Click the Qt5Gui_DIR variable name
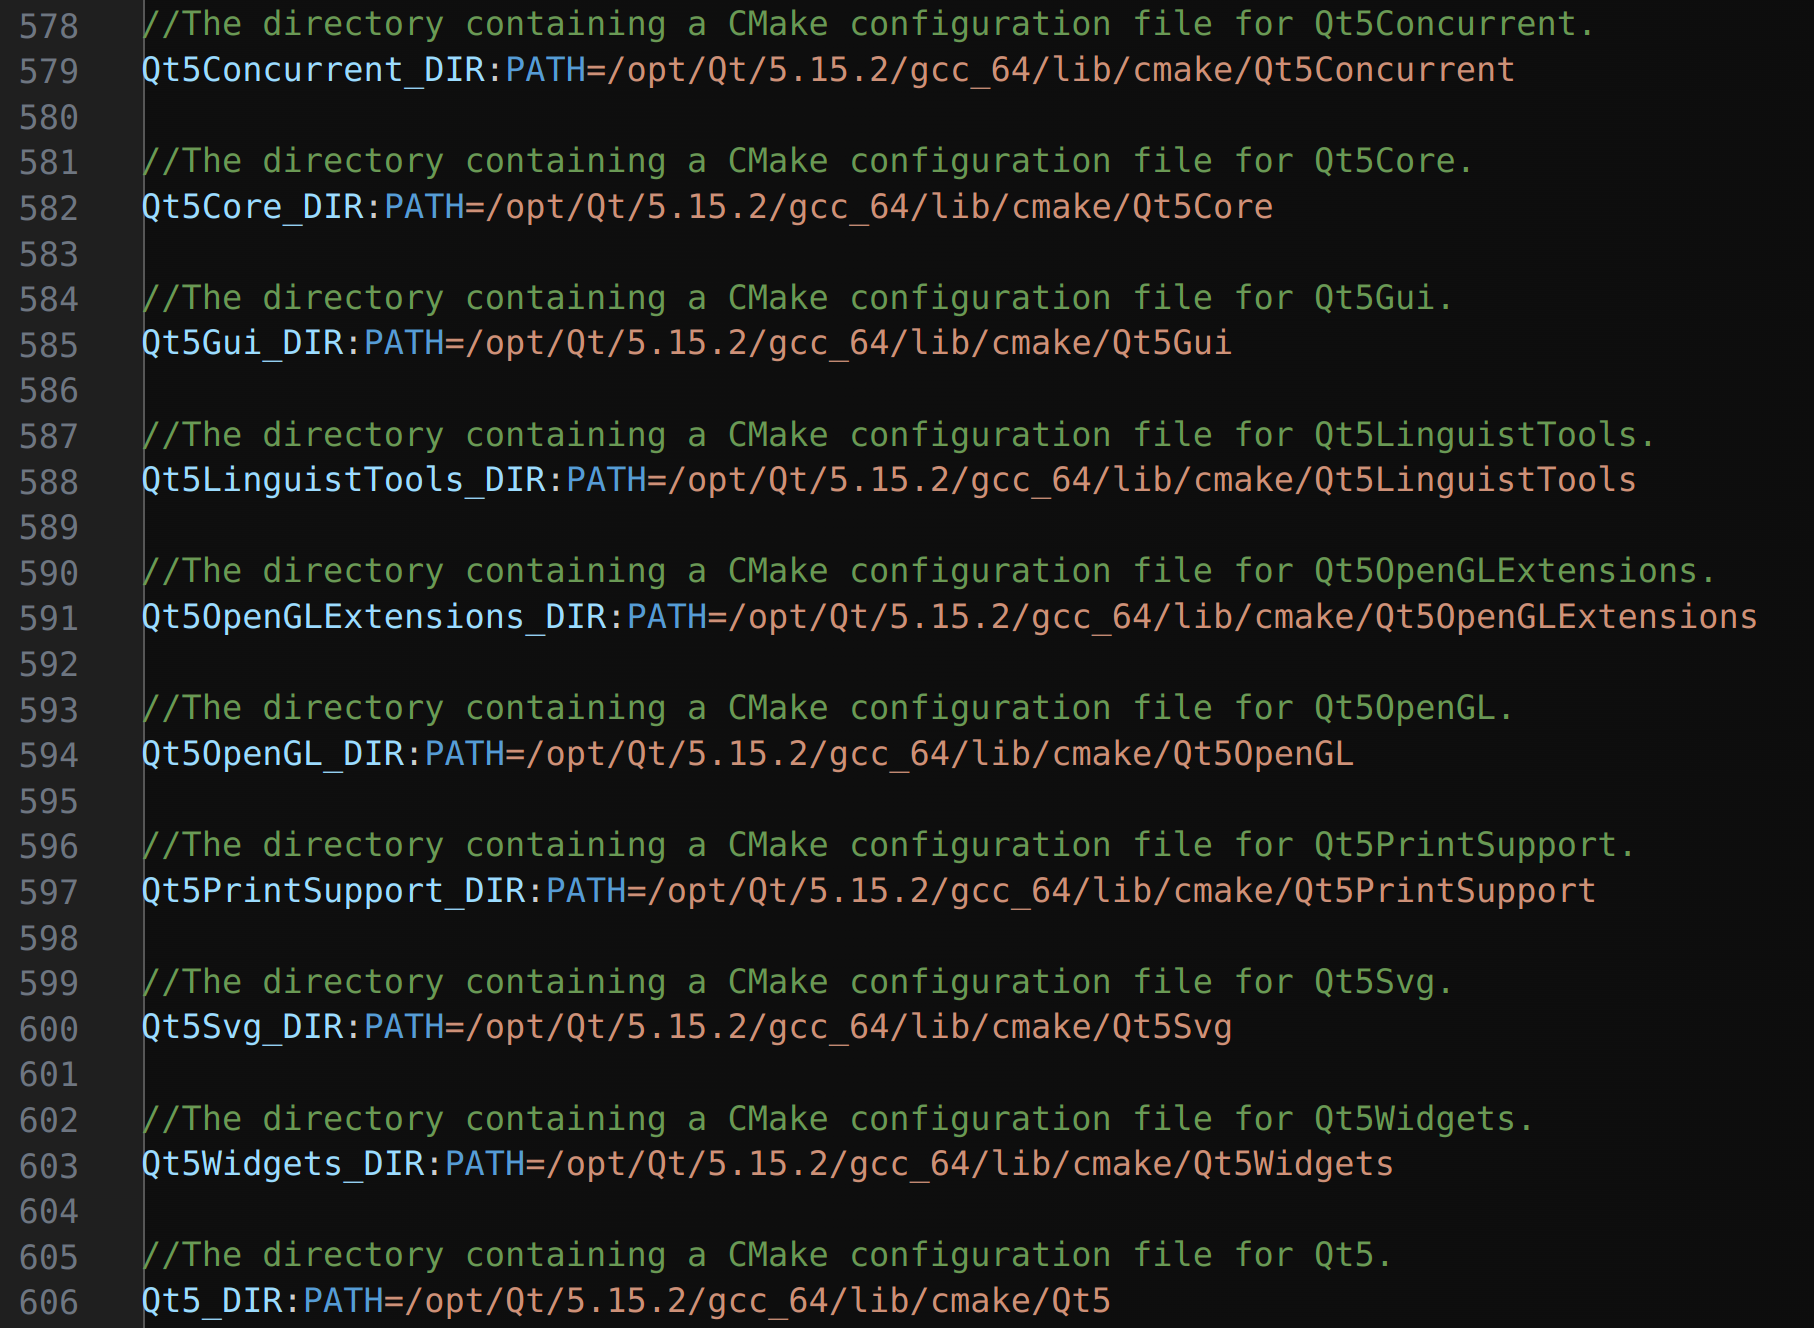 point(243,343)
